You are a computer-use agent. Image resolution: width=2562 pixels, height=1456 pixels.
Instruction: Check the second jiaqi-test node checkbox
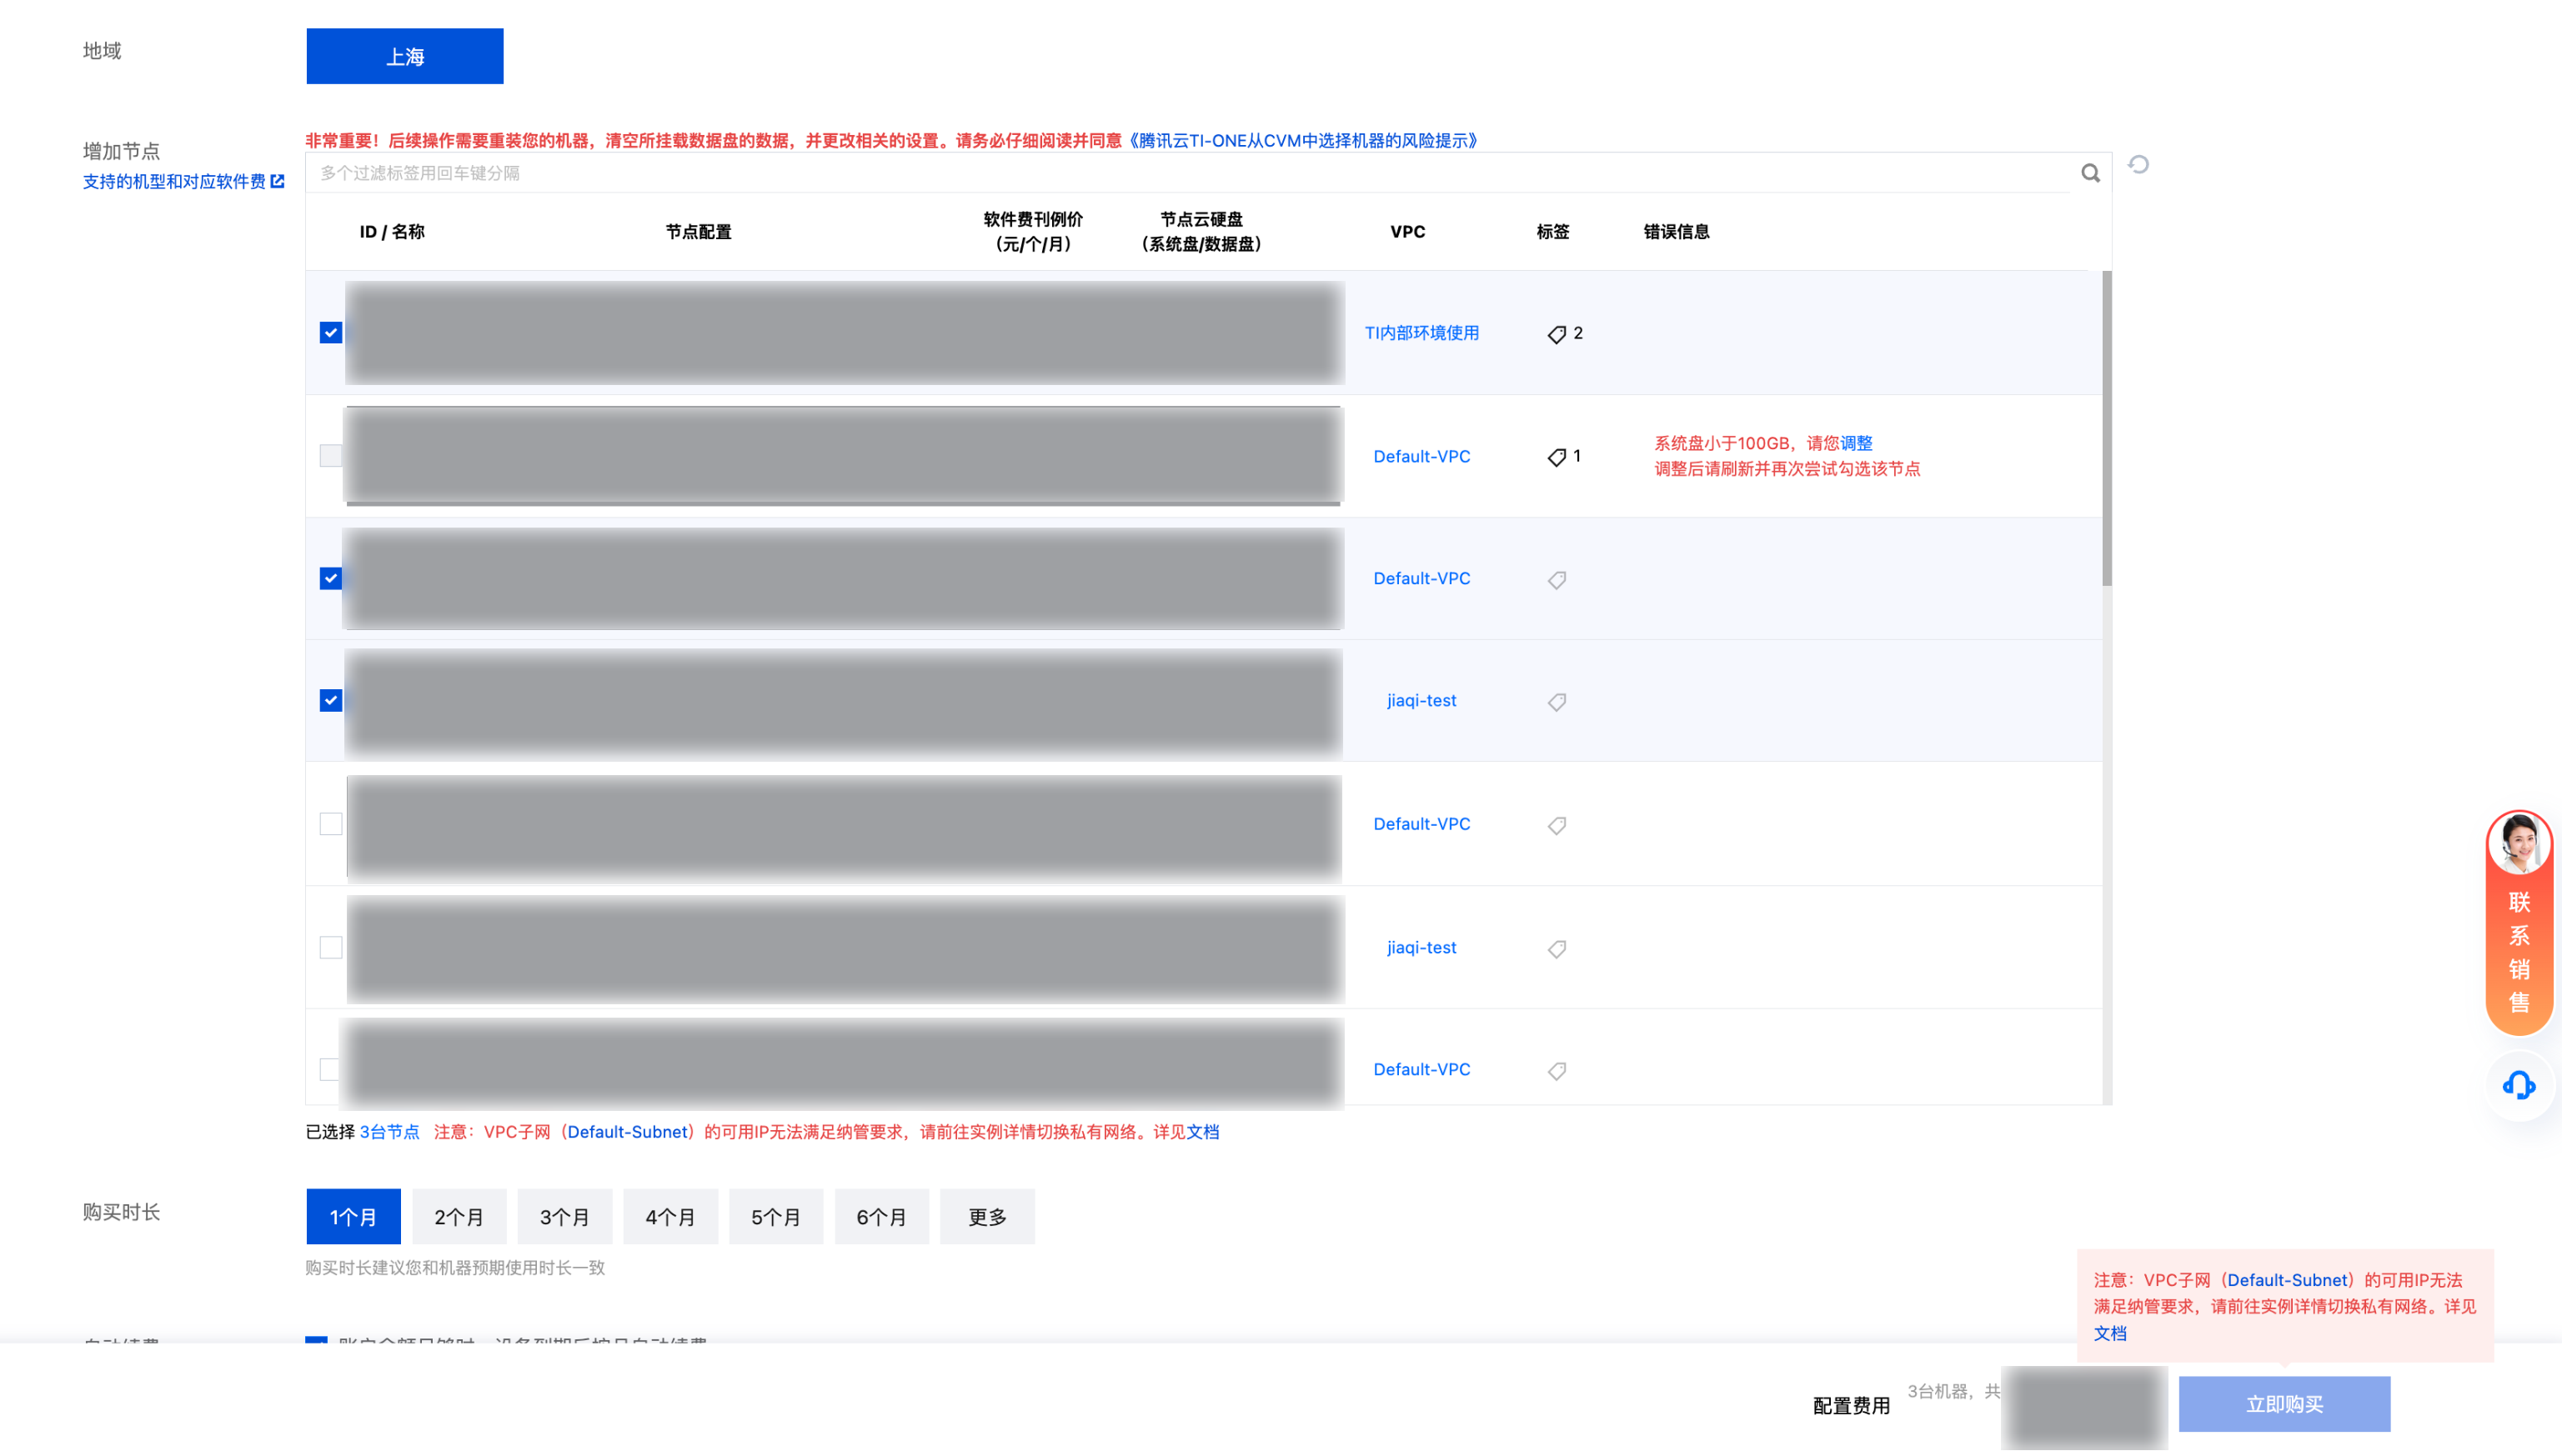(331, 947)
